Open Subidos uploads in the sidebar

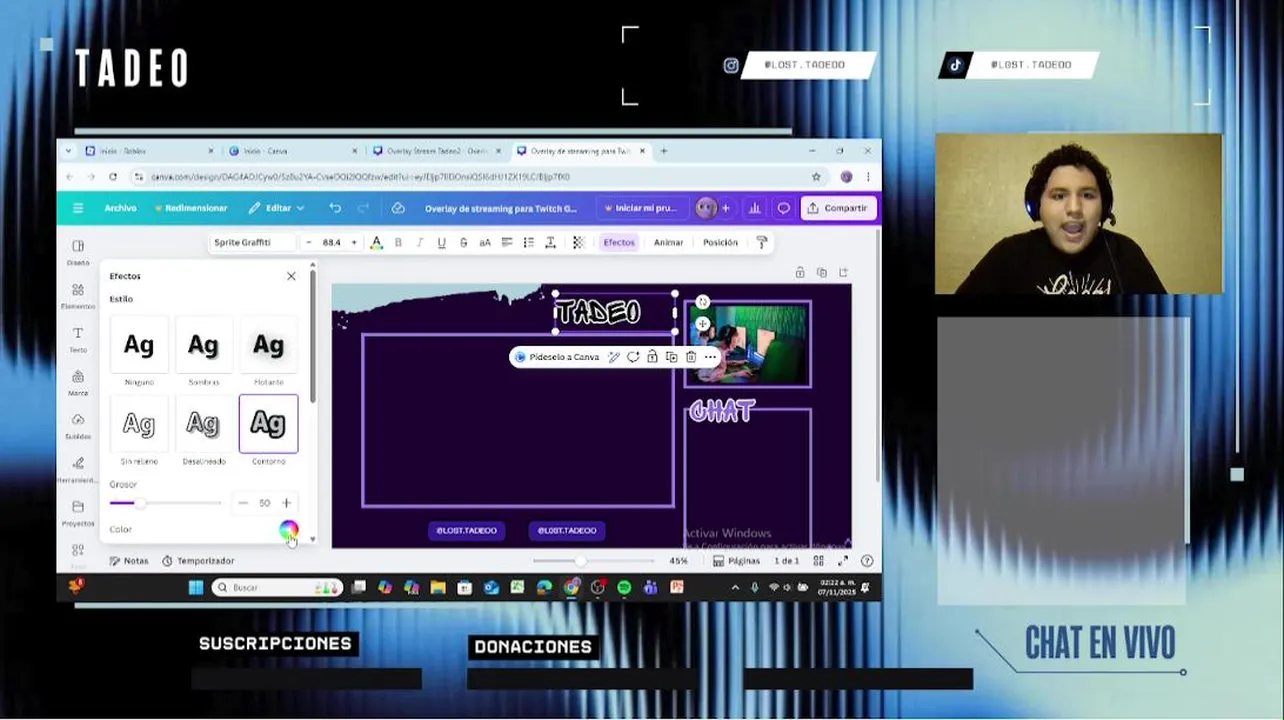(x=78, y=426)
